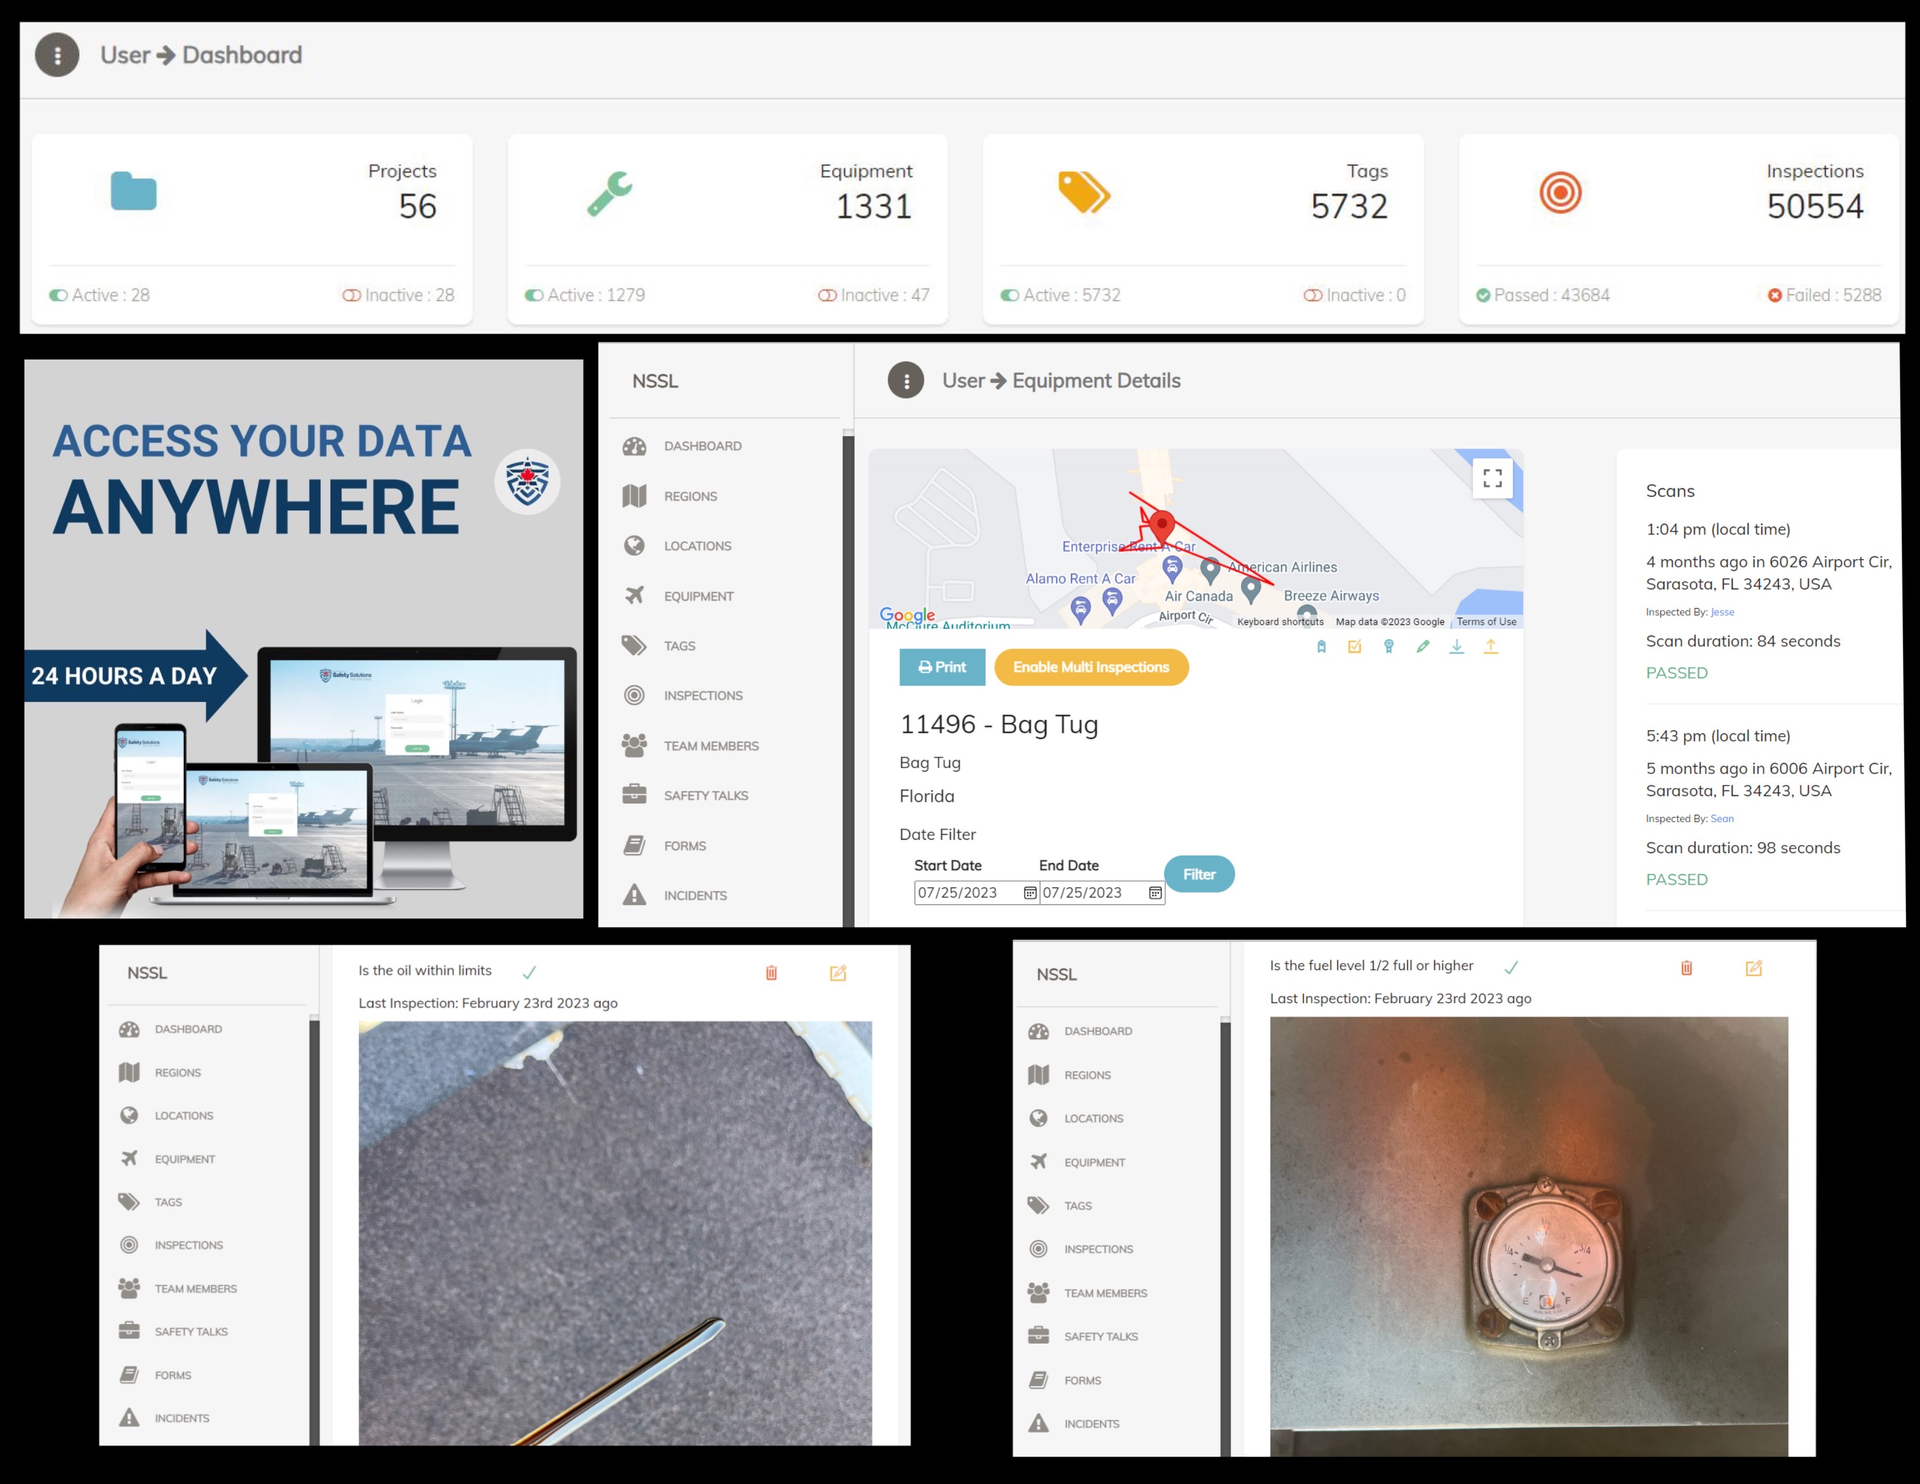Open the menu next to Equipment Details header
This screenshot has width=1920, height=1484.
[905, 380]
